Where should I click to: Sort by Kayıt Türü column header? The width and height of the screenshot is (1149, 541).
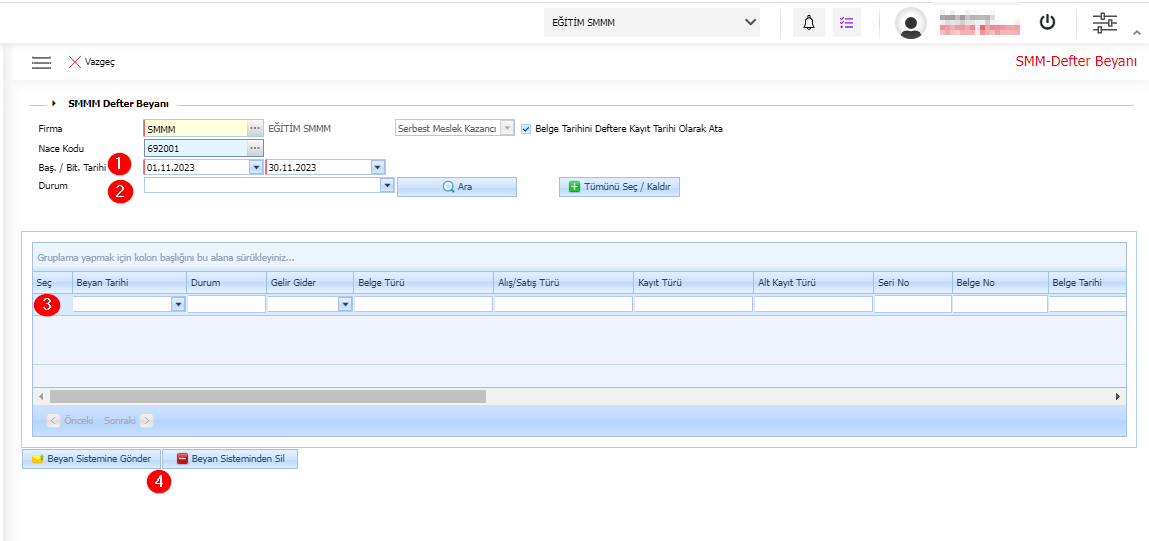[x=693, y=282]
